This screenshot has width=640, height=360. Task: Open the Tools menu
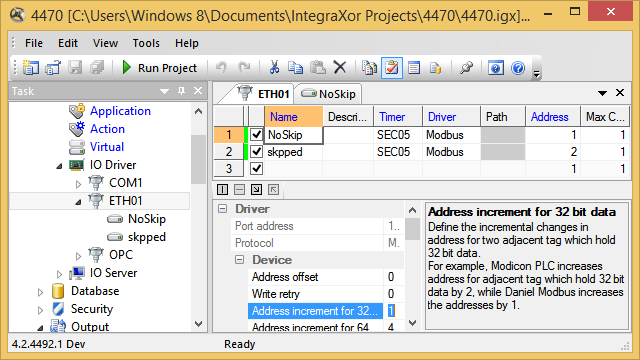[x=146, y=43]
